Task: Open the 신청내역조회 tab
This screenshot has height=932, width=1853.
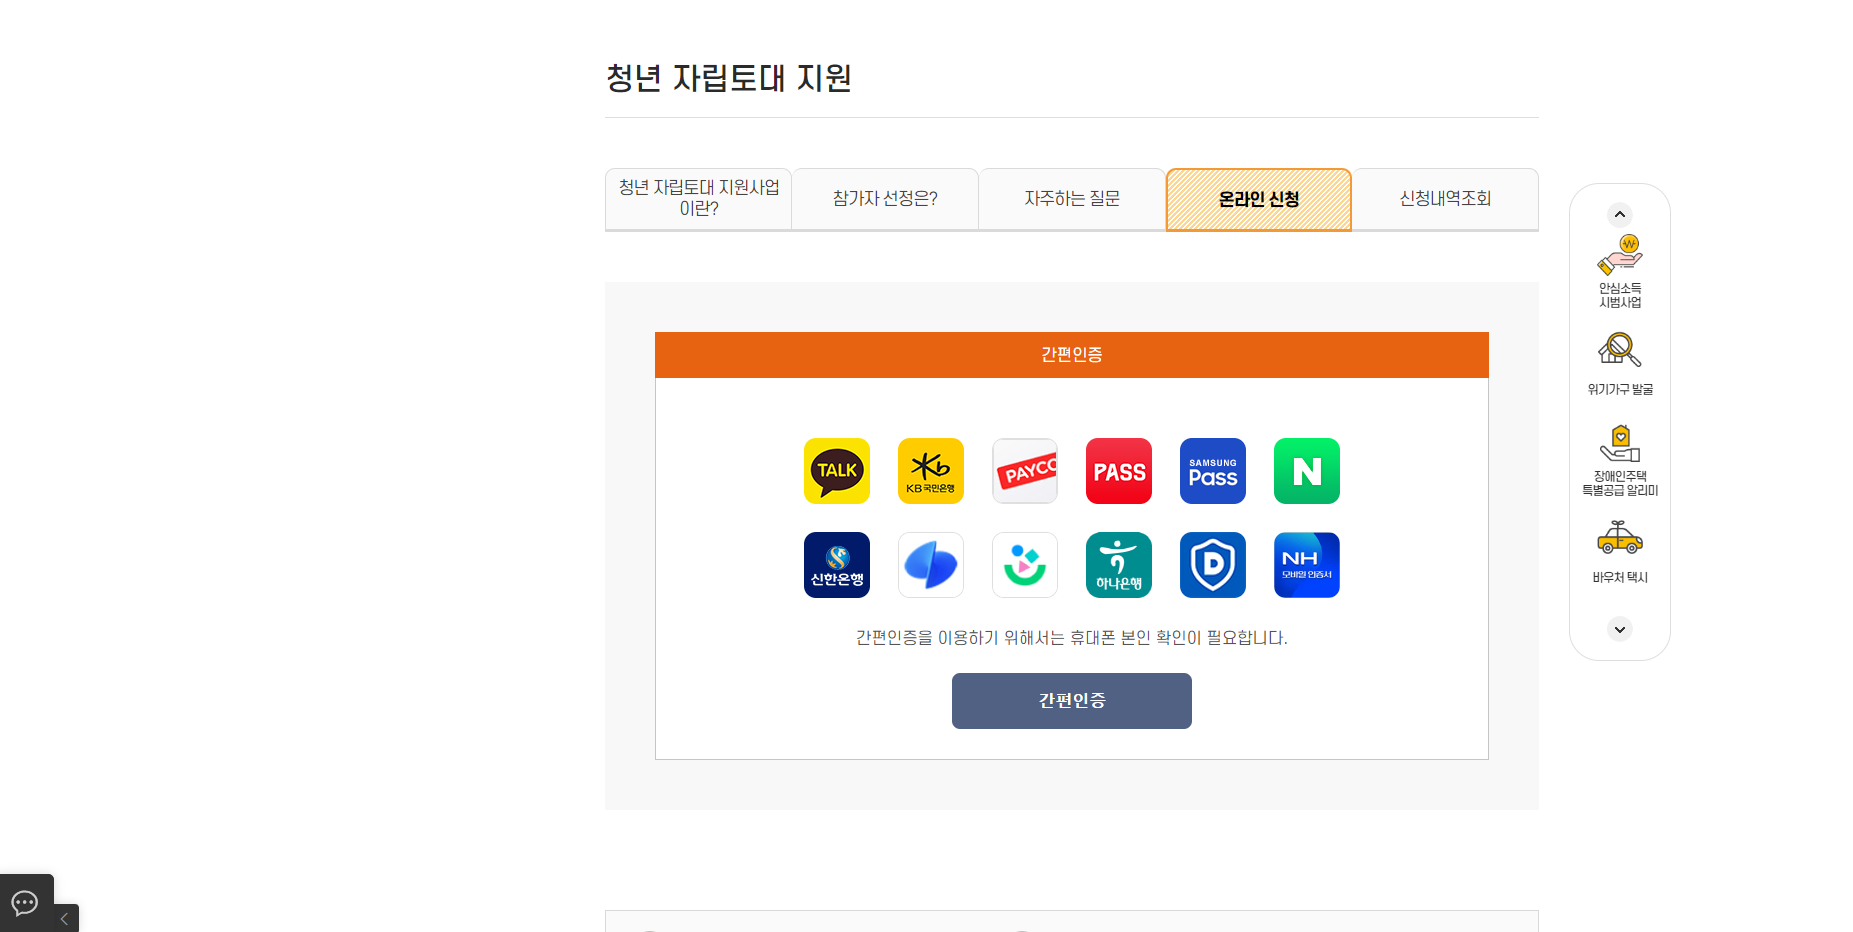Action: (1444, 198)
